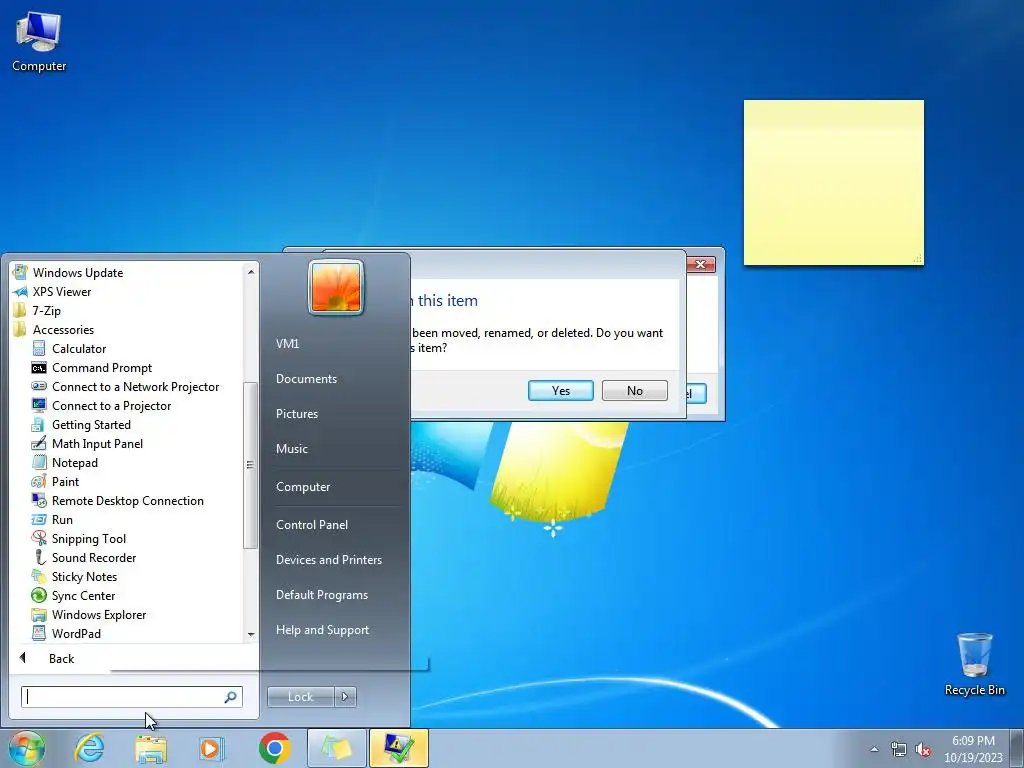Click the Lock button
Image resolution: width=1024 pixels, height=768 pixels.
click(x=300, y=697)
